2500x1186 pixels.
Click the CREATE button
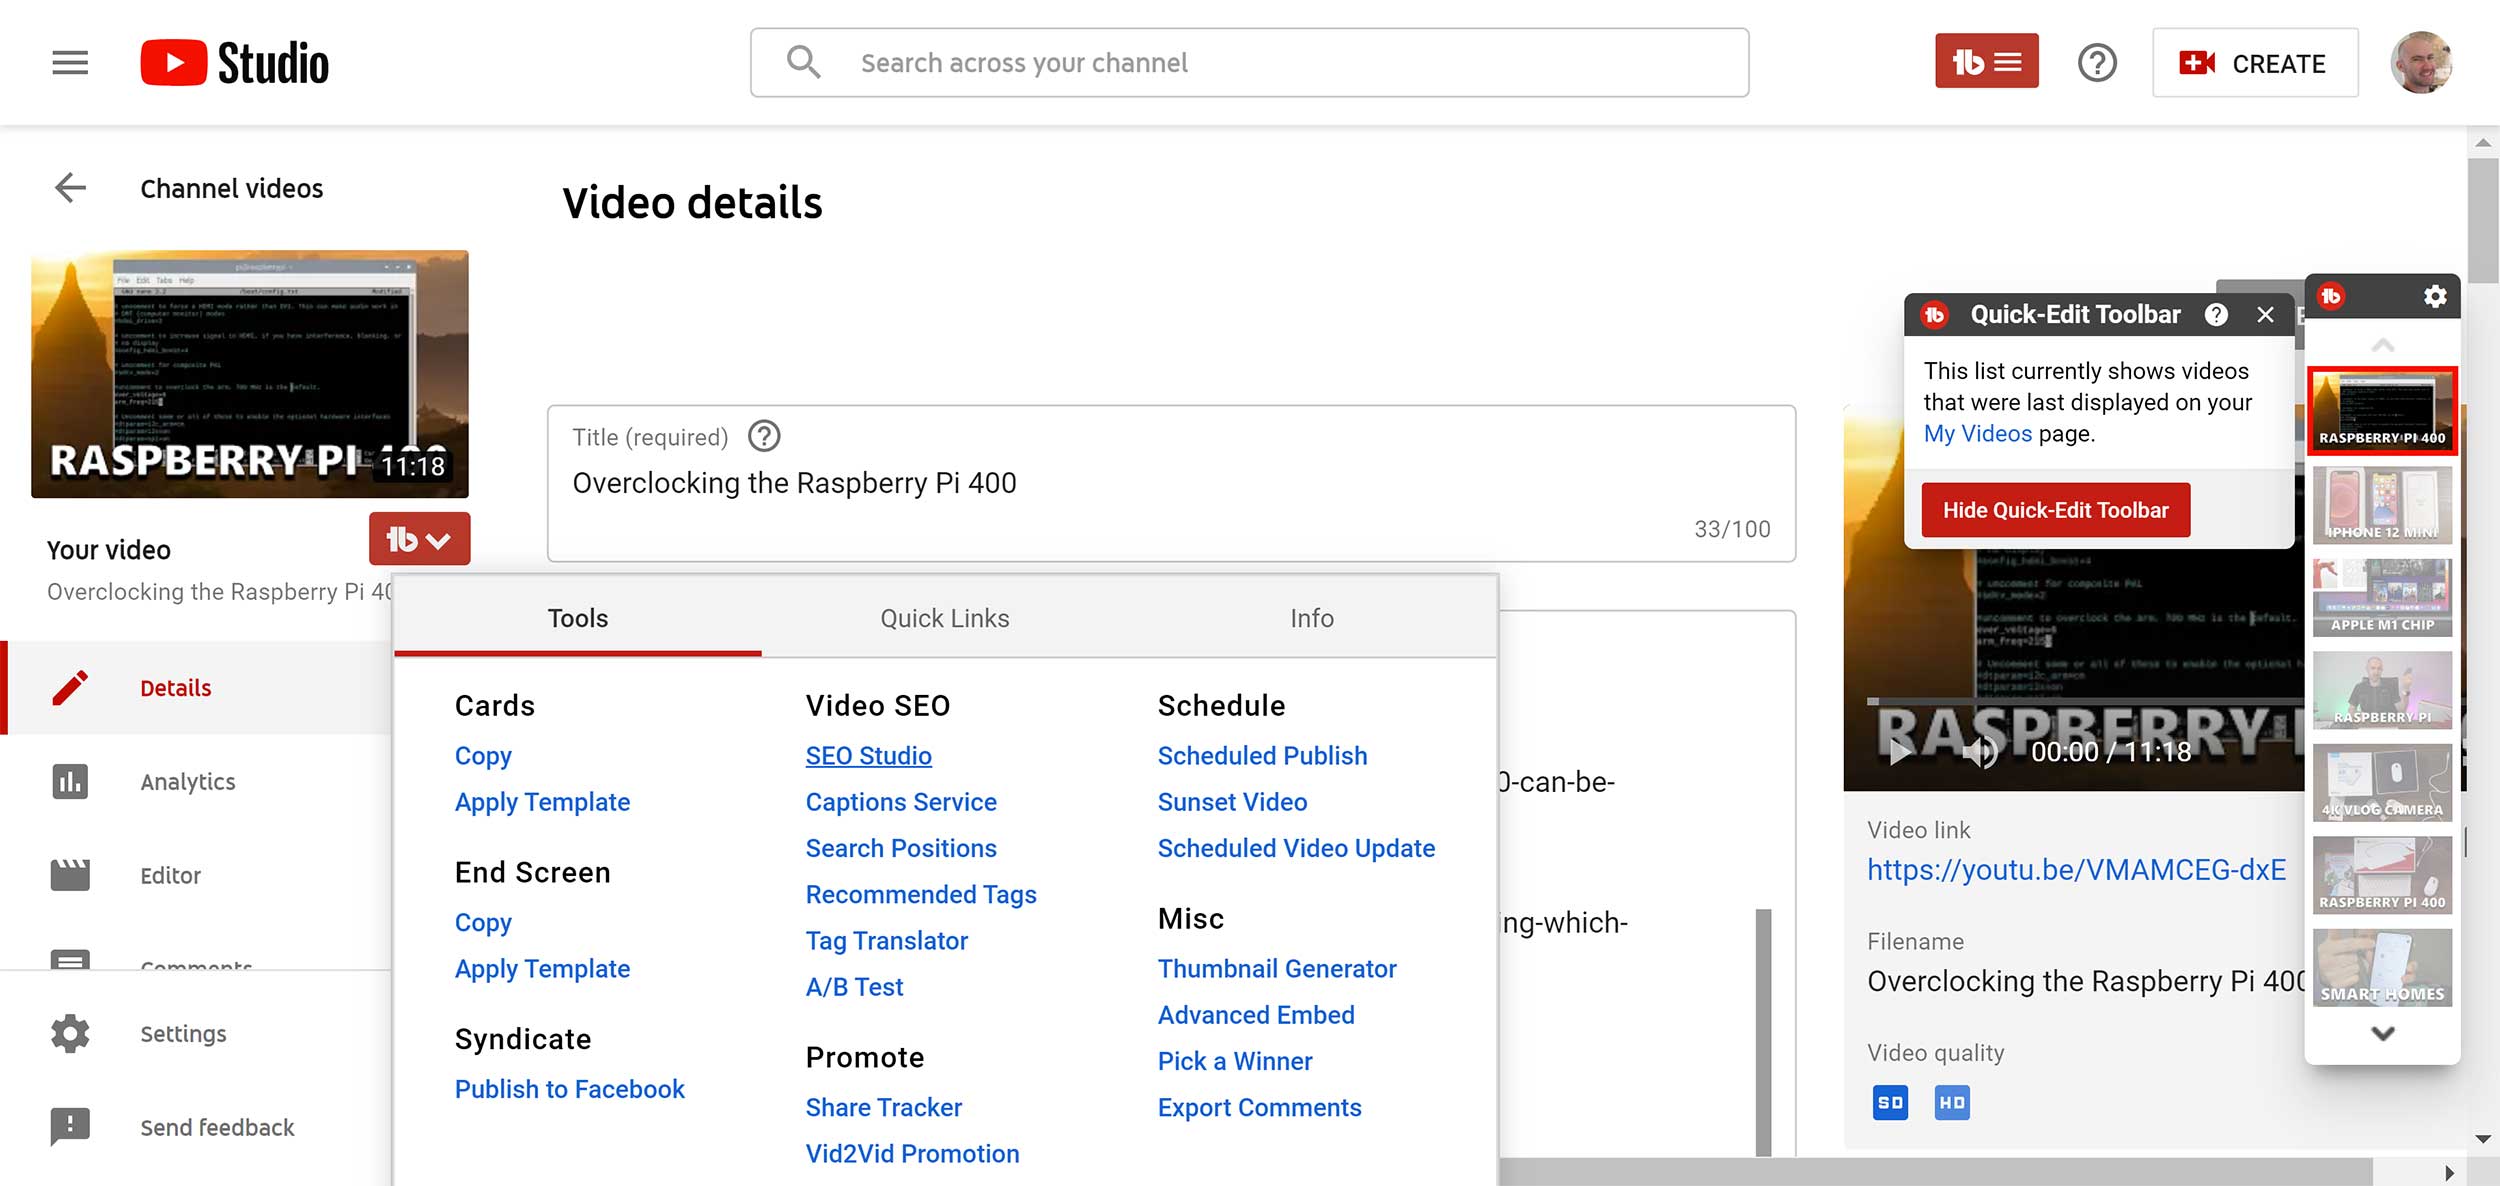[2255, 63]
